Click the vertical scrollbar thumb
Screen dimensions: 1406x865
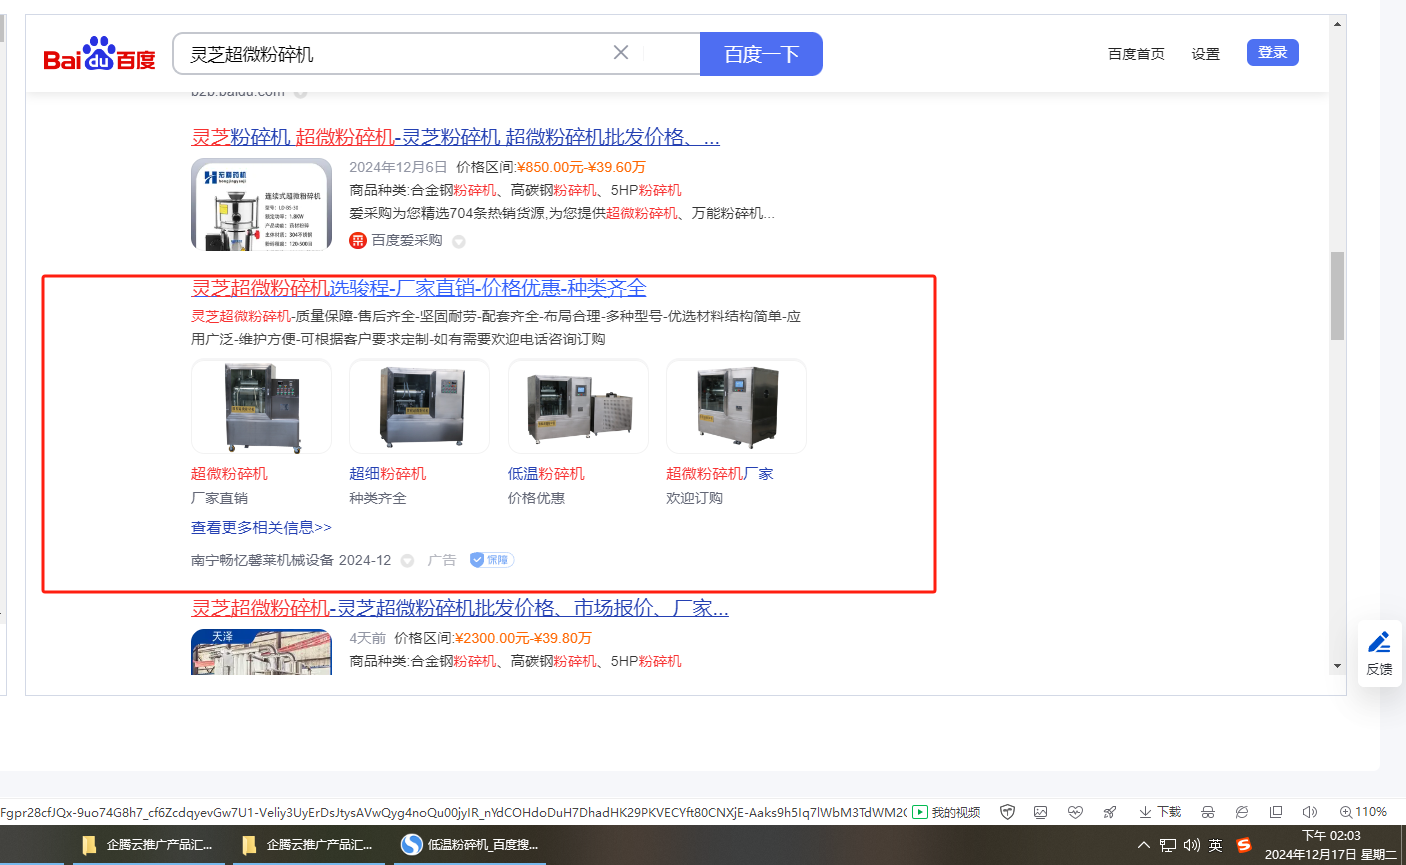(1337, 296)
